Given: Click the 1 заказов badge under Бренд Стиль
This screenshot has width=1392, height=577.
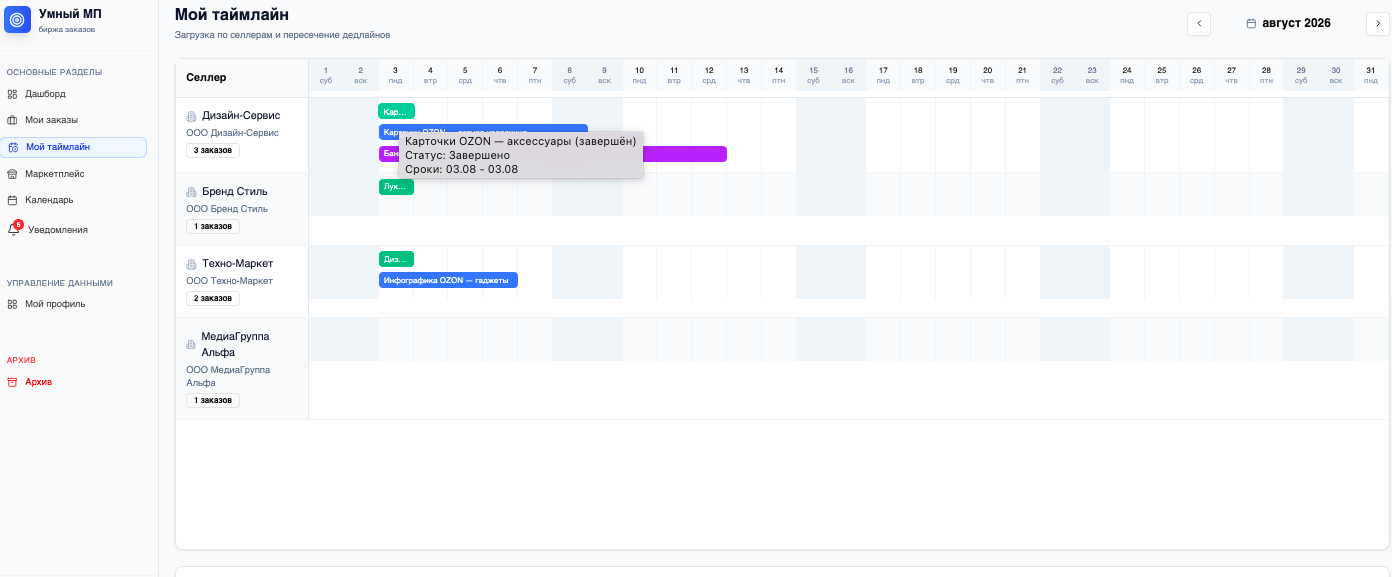Looking at the screenshot, I should 213,227.
